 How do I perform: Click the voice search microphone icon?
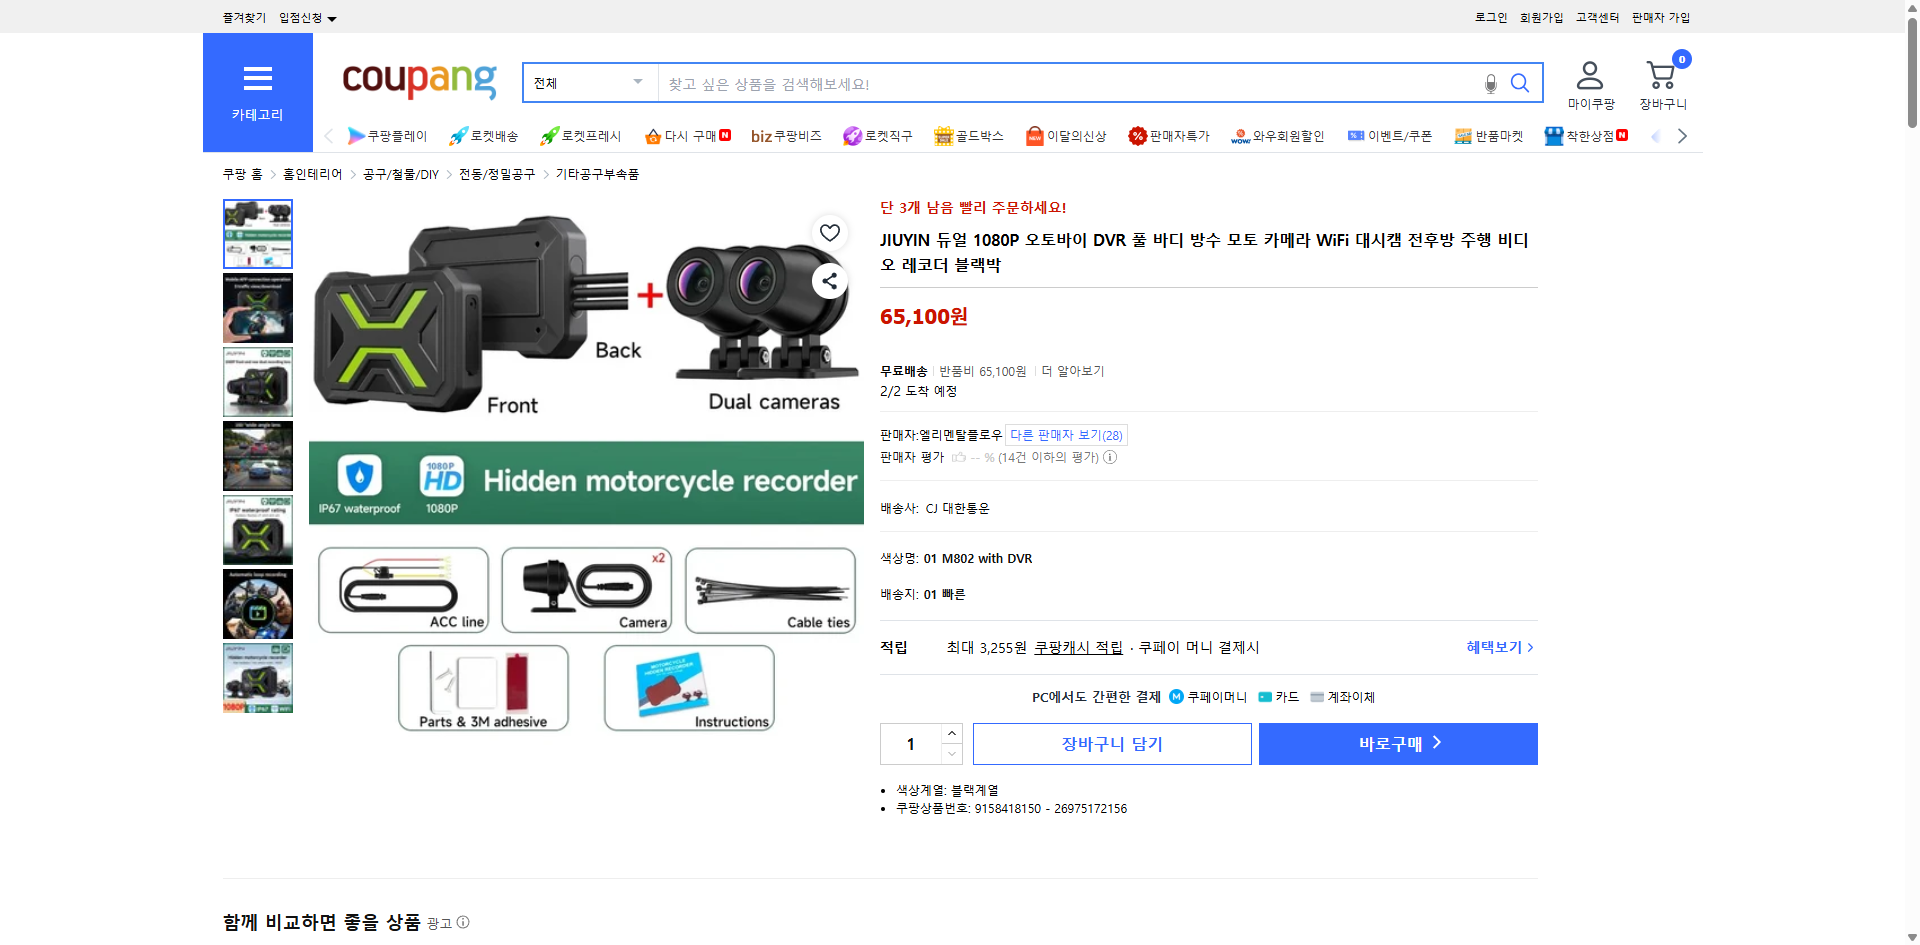[1489, 83]
